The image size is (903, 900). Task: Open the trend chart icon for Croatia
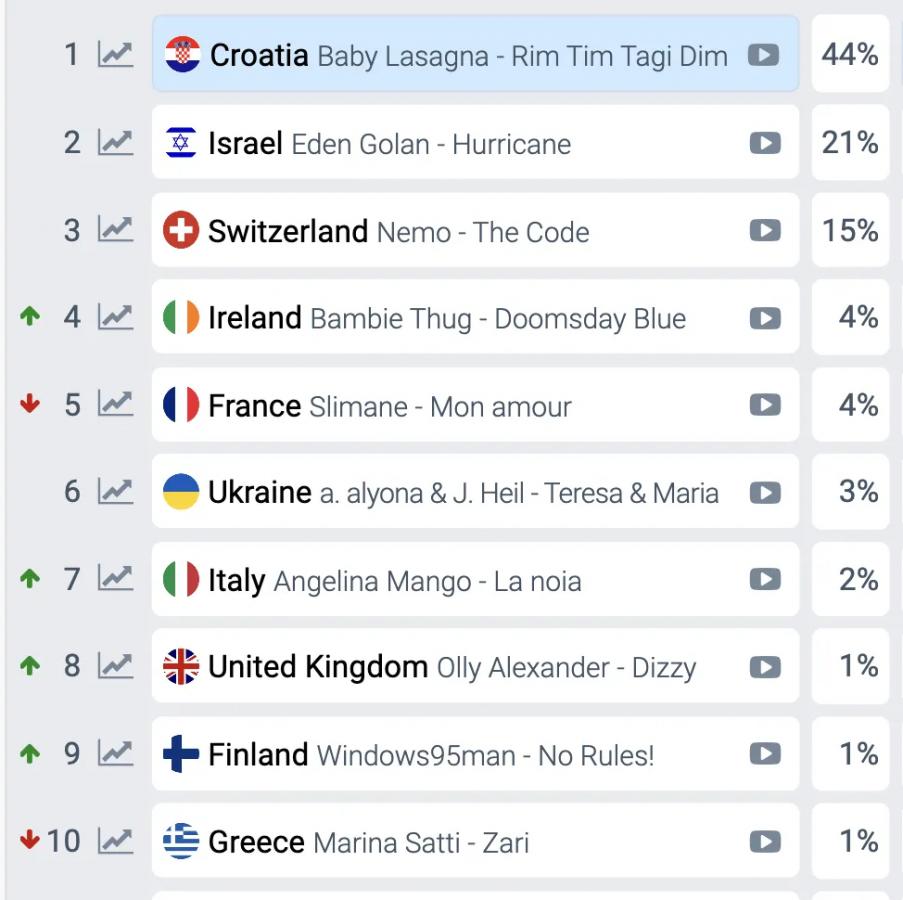click(x=115, y=55)
